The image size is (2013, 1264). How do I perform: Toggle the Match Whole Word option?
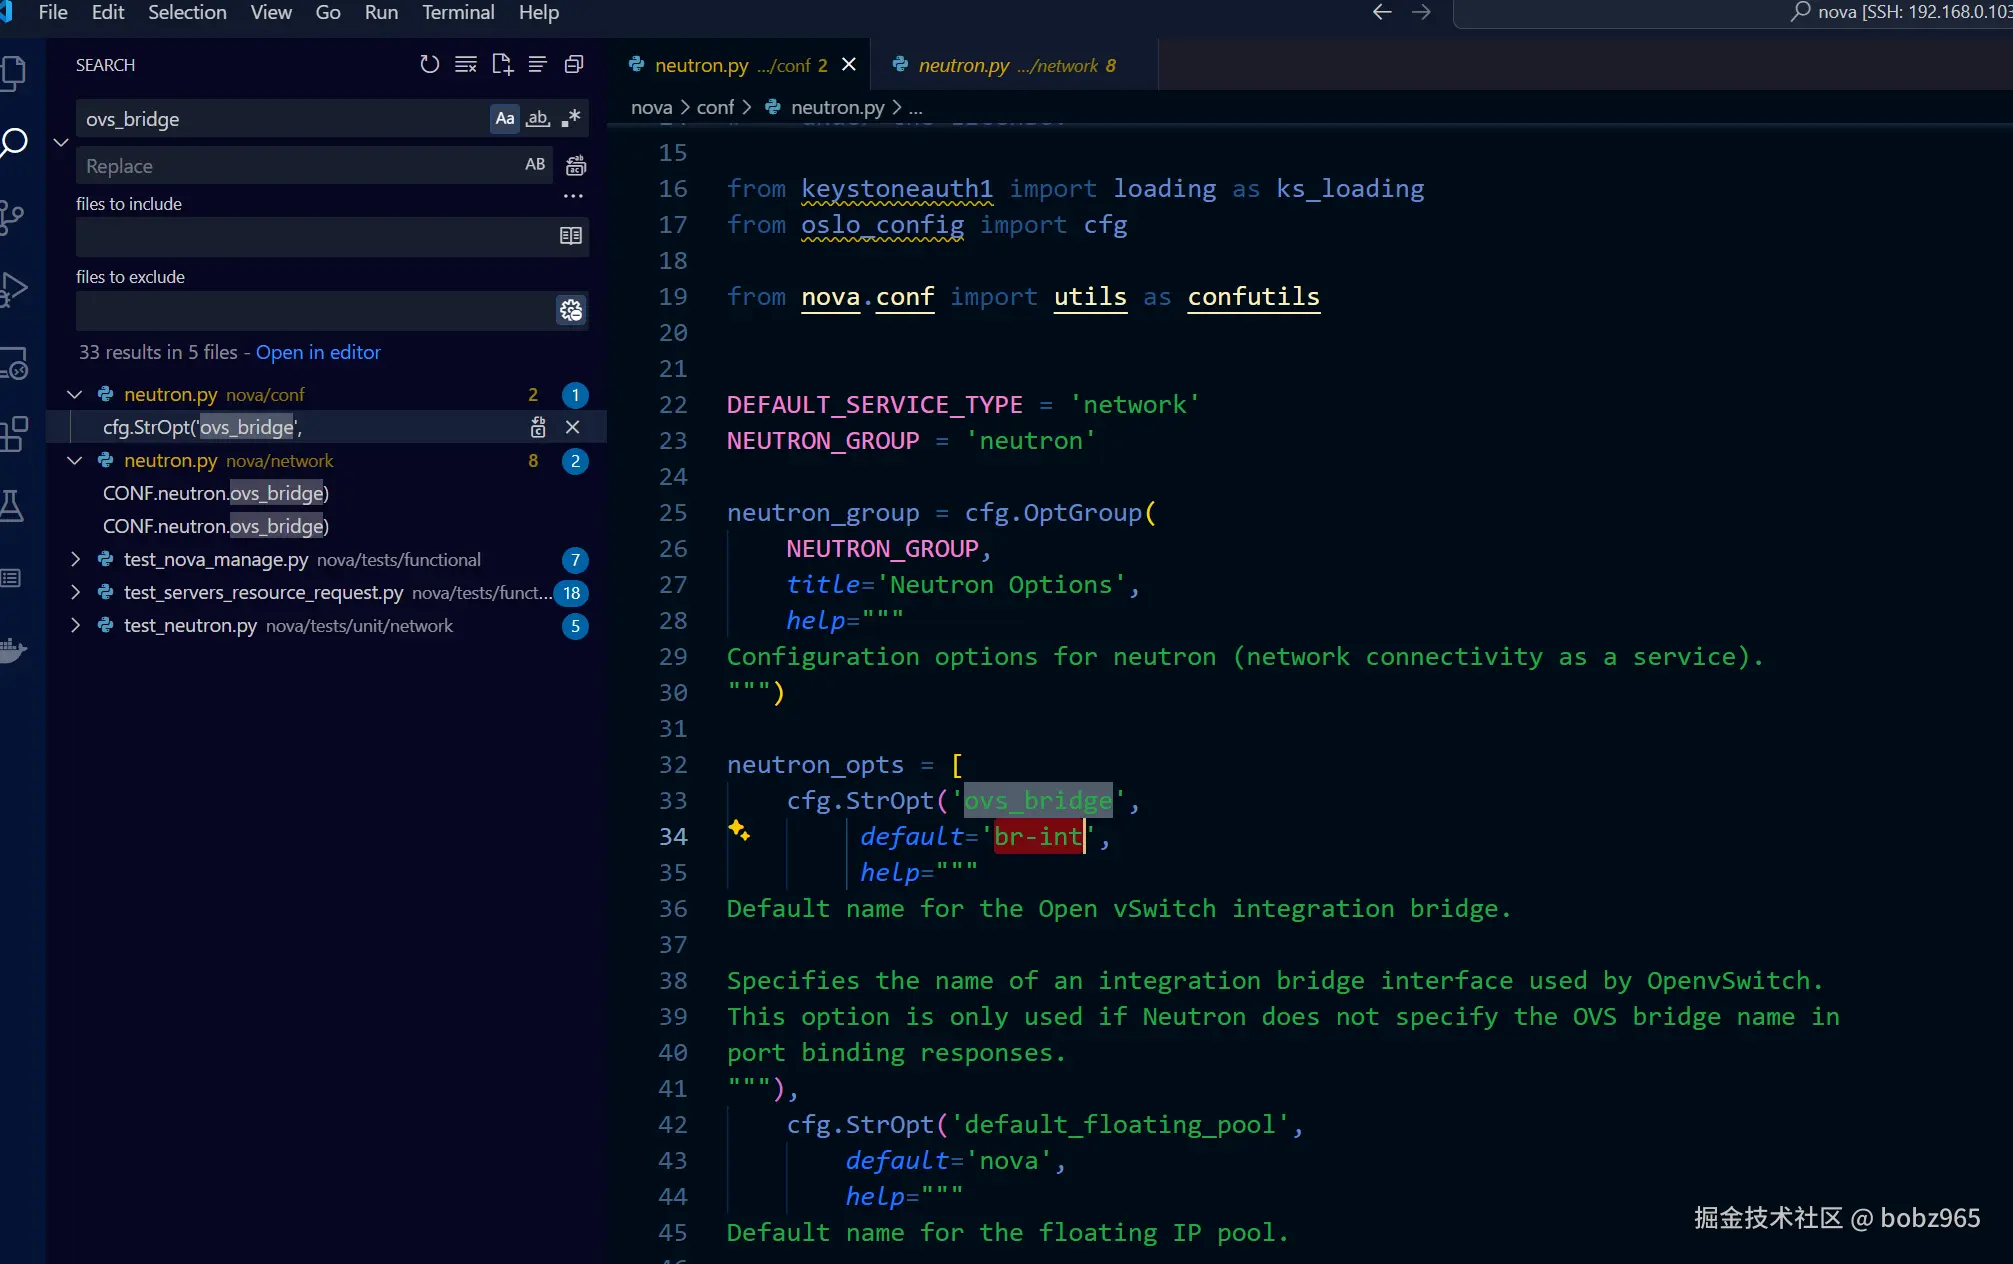(x=538, y=119)
